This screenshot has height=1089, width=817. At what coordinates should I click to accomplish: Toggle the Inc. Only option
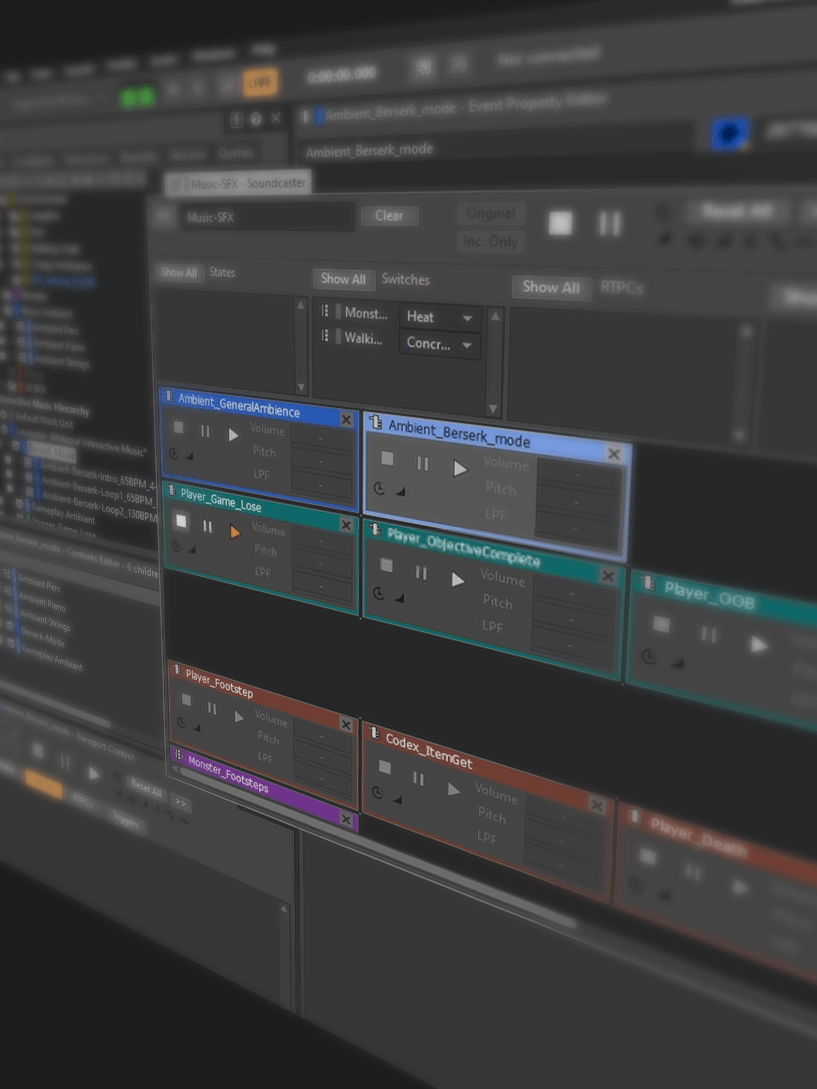490,241
